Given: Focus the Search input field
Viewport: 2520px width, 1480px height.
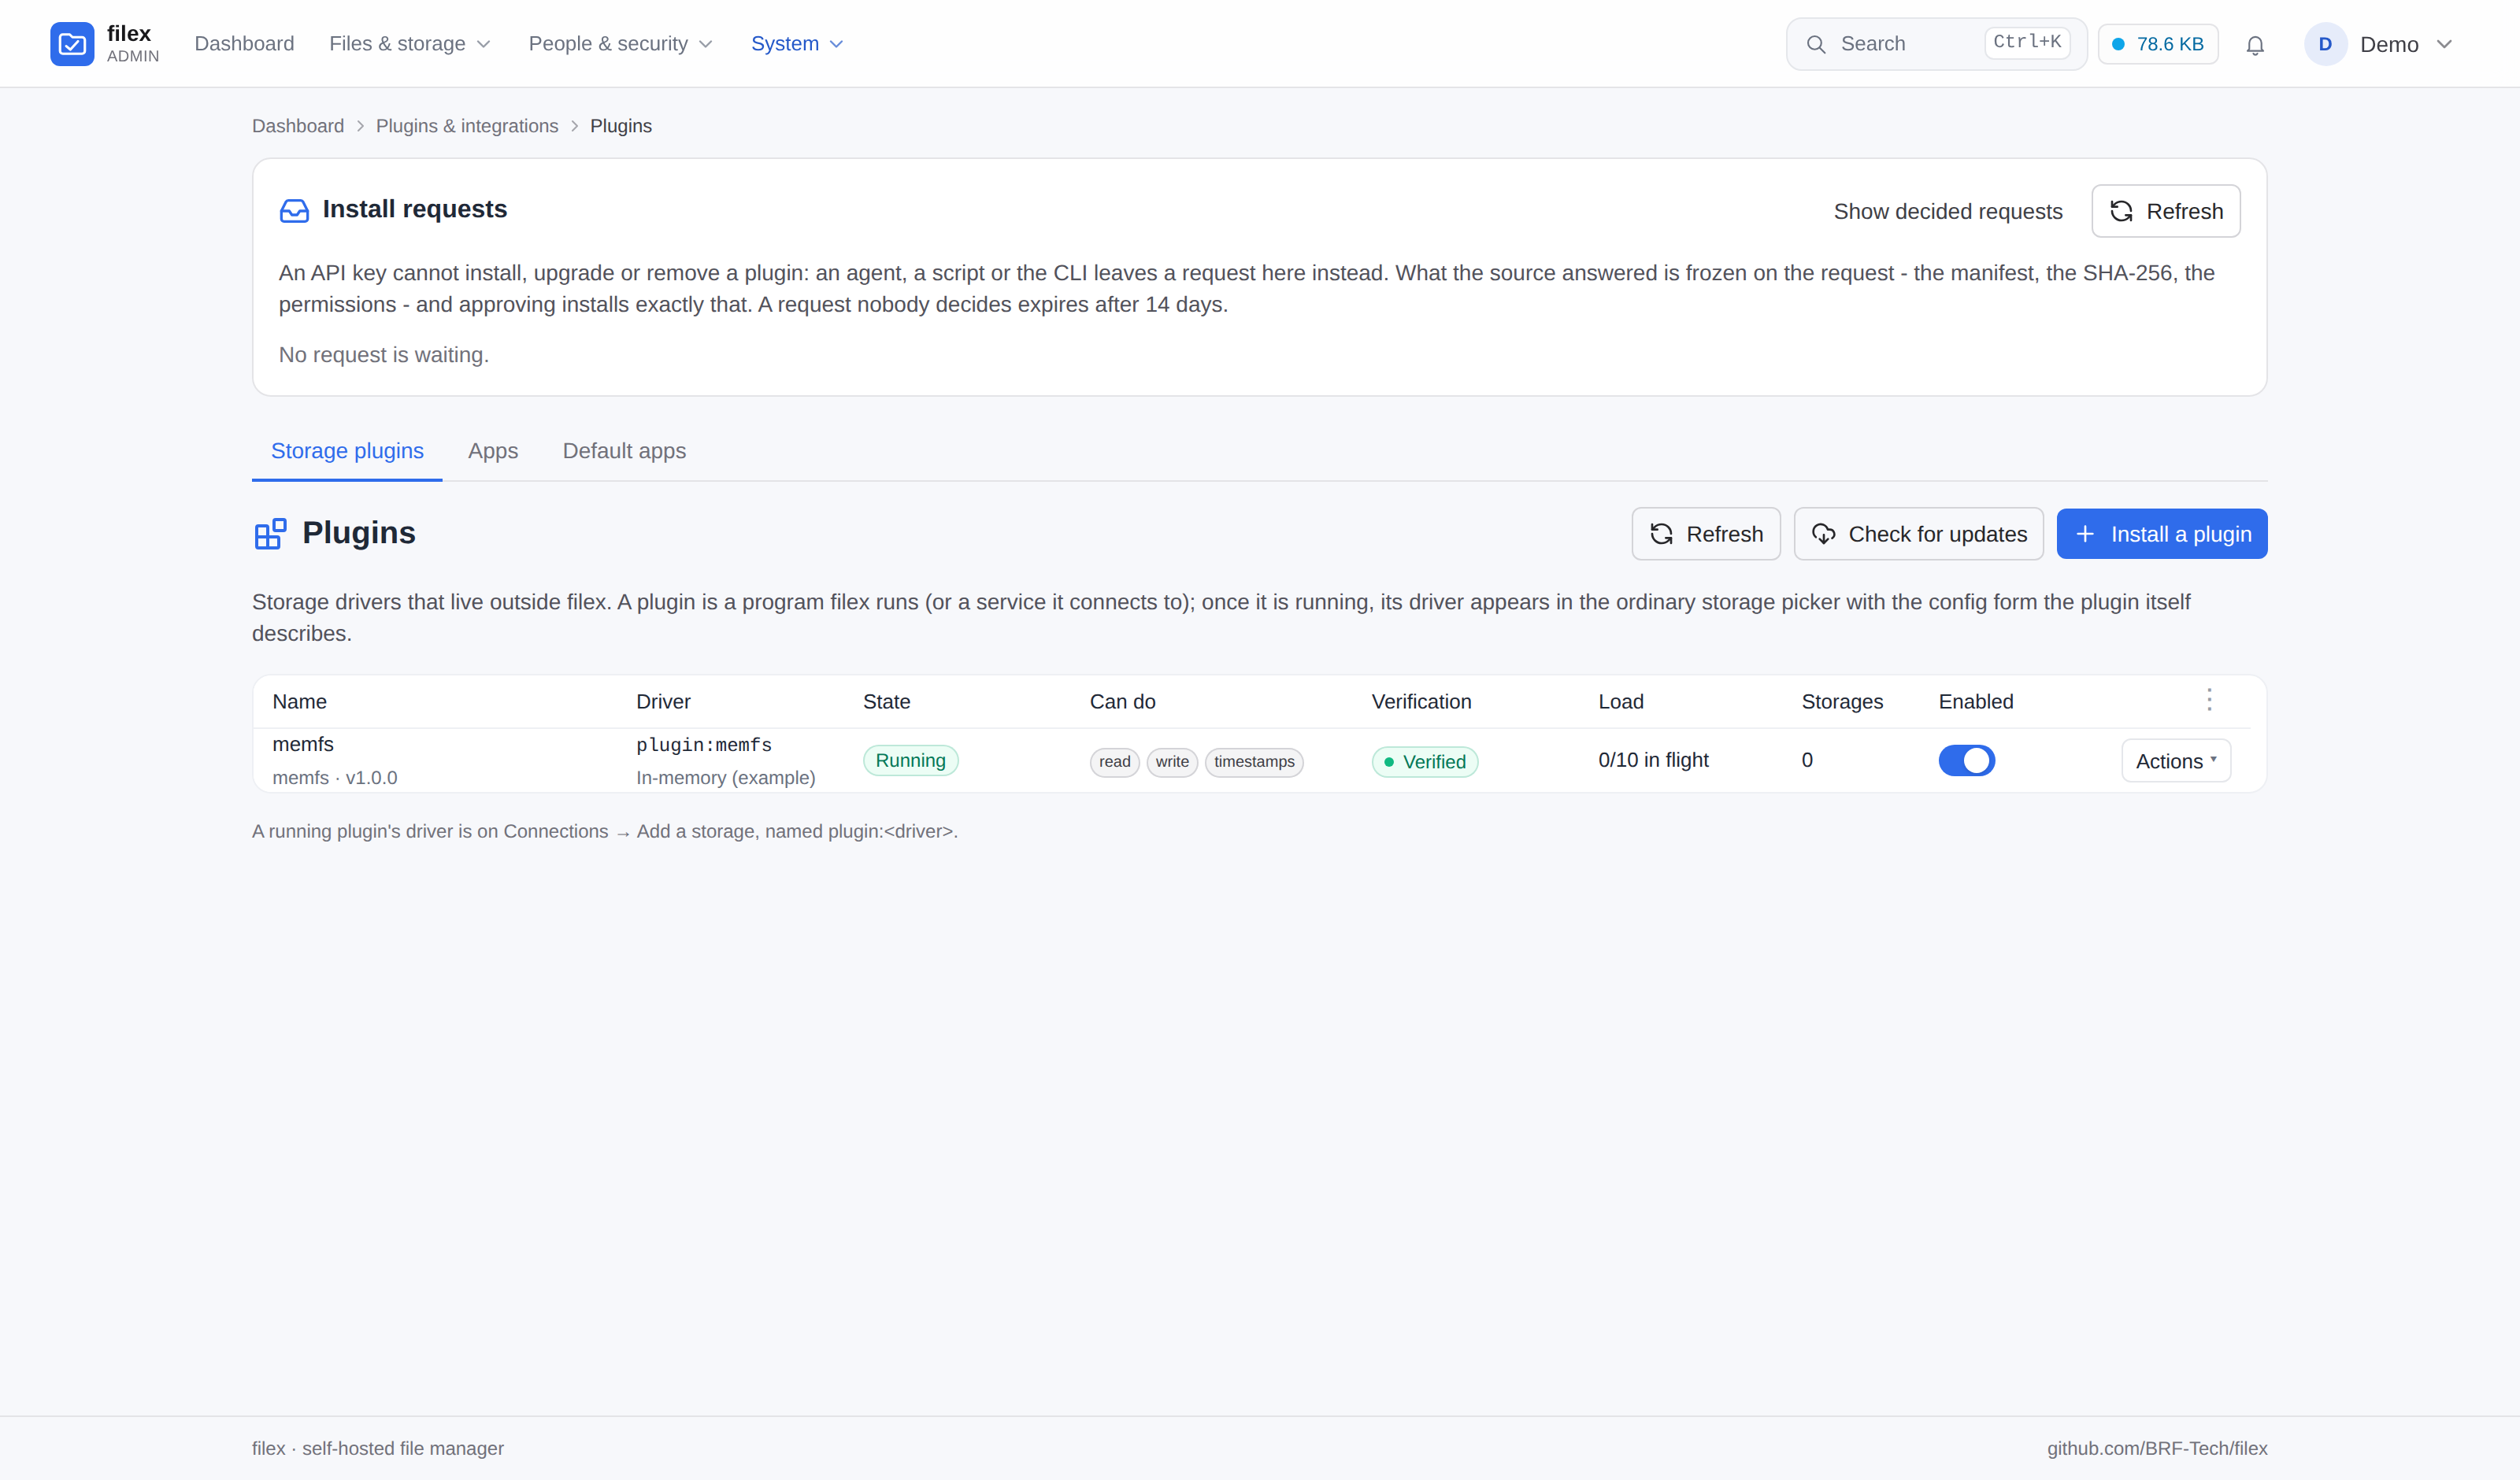Looking at the screenshot, I should click(1936, 44).
